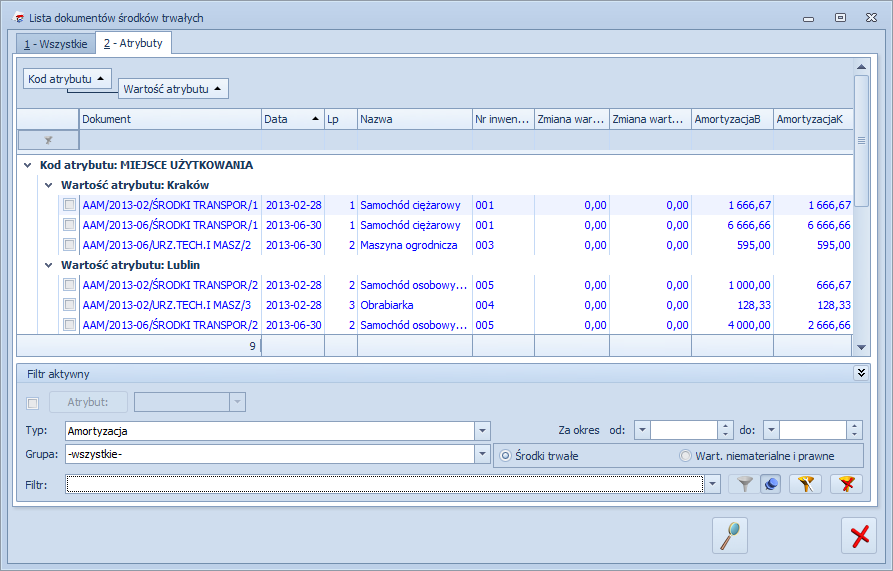Sort by Nr inwen... column header
893x571 pixels.
[x=503, y=119]
